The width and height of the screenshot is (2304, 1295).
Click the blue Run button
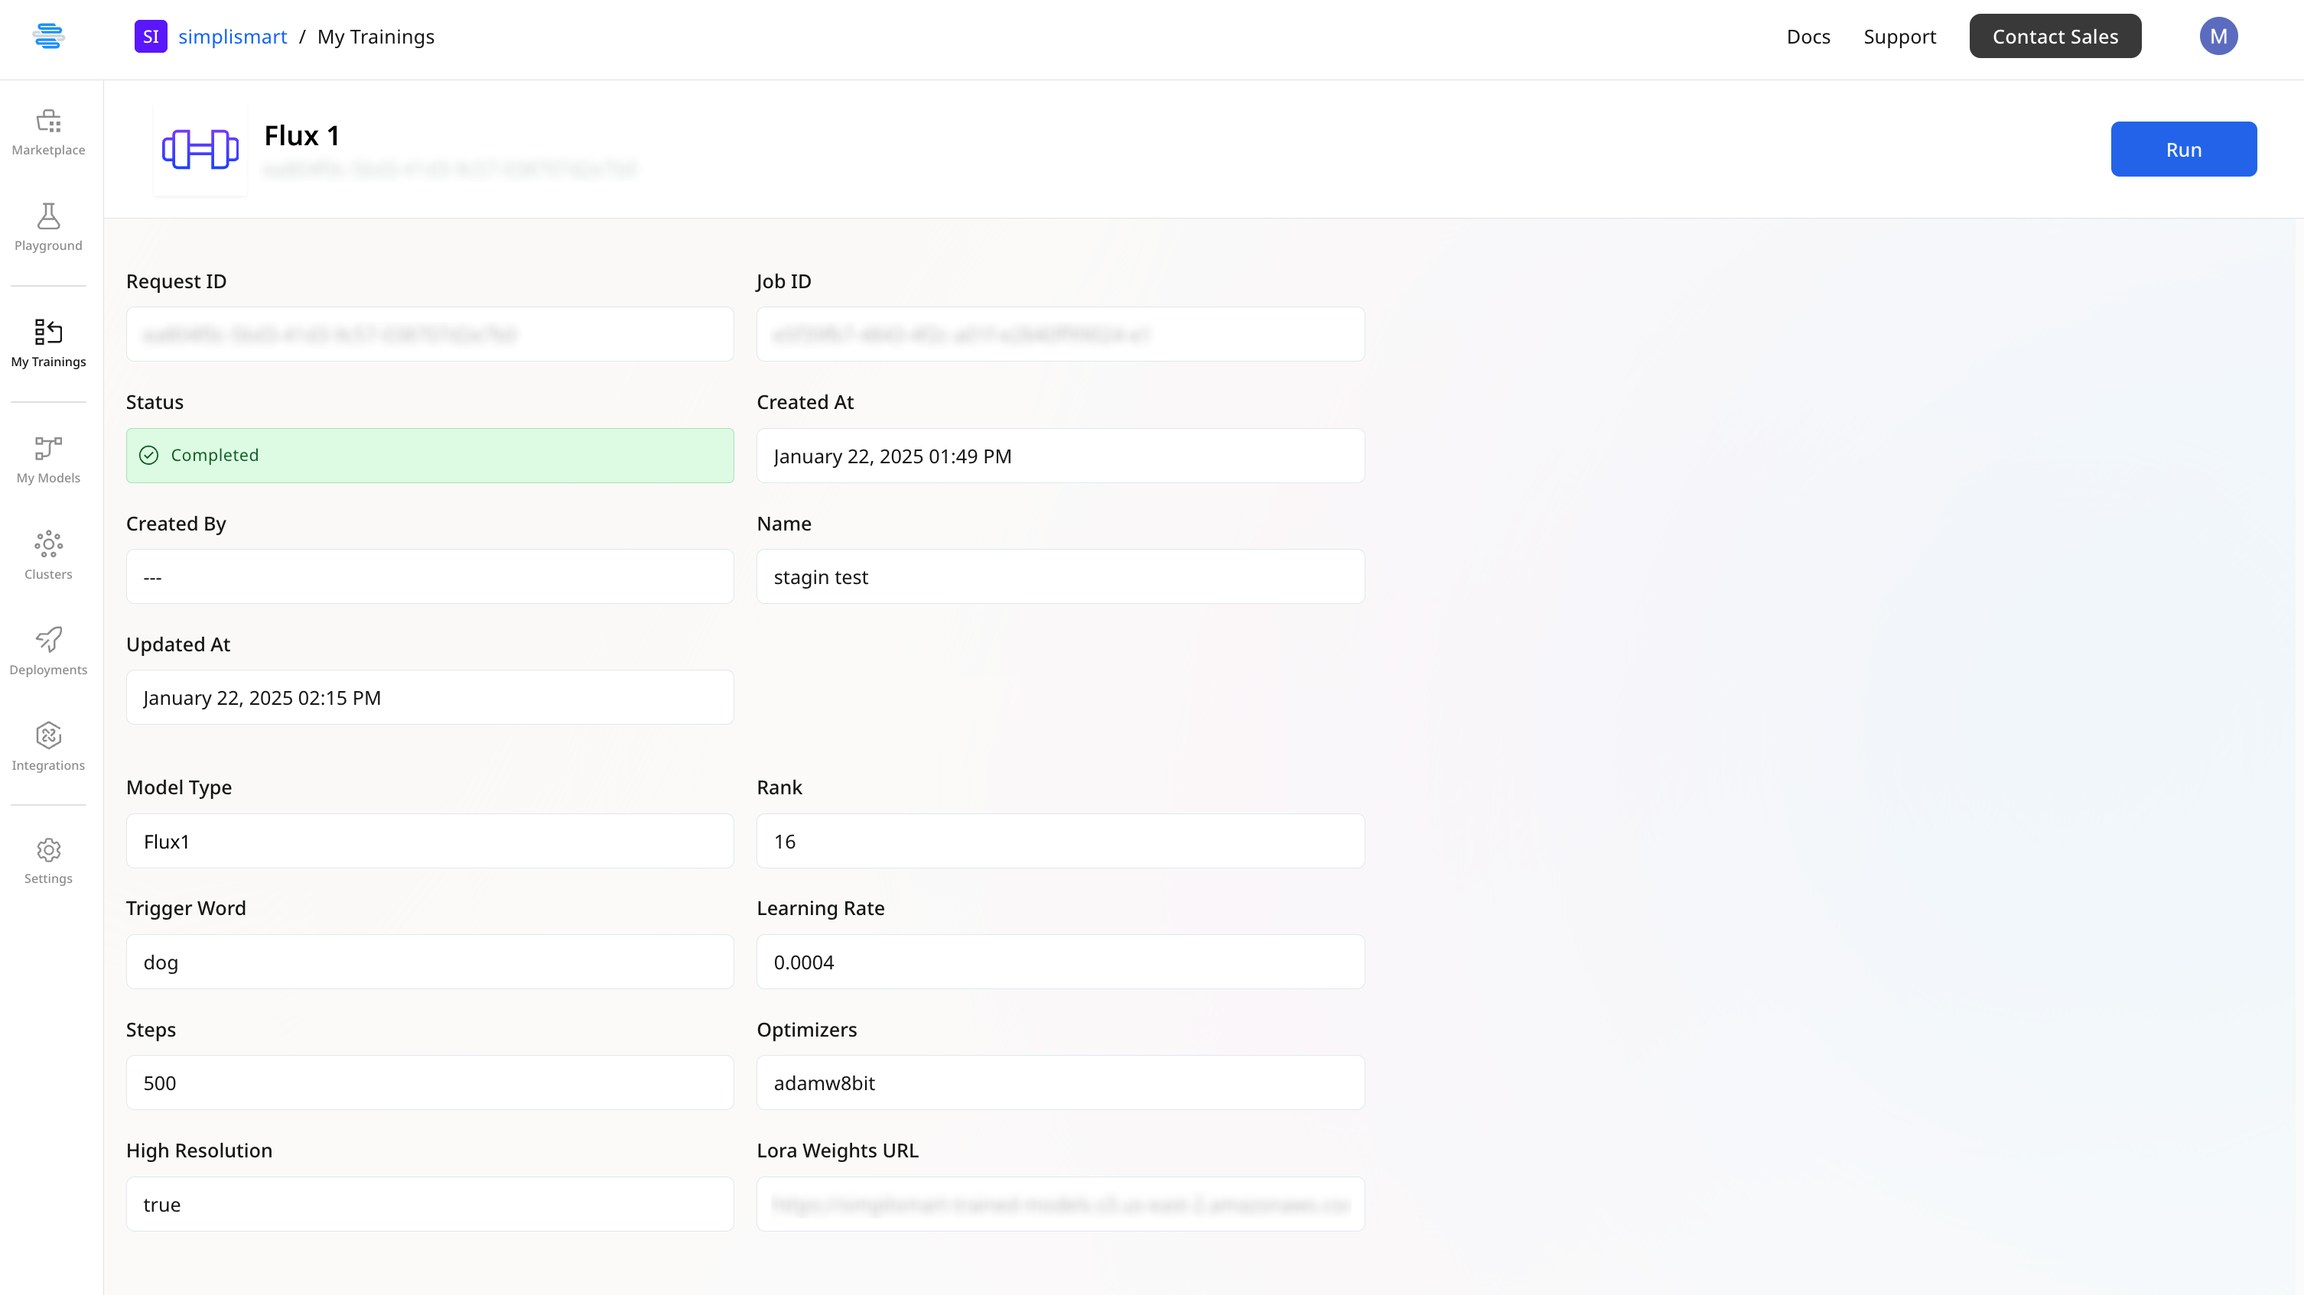[x=2183, y=149]
